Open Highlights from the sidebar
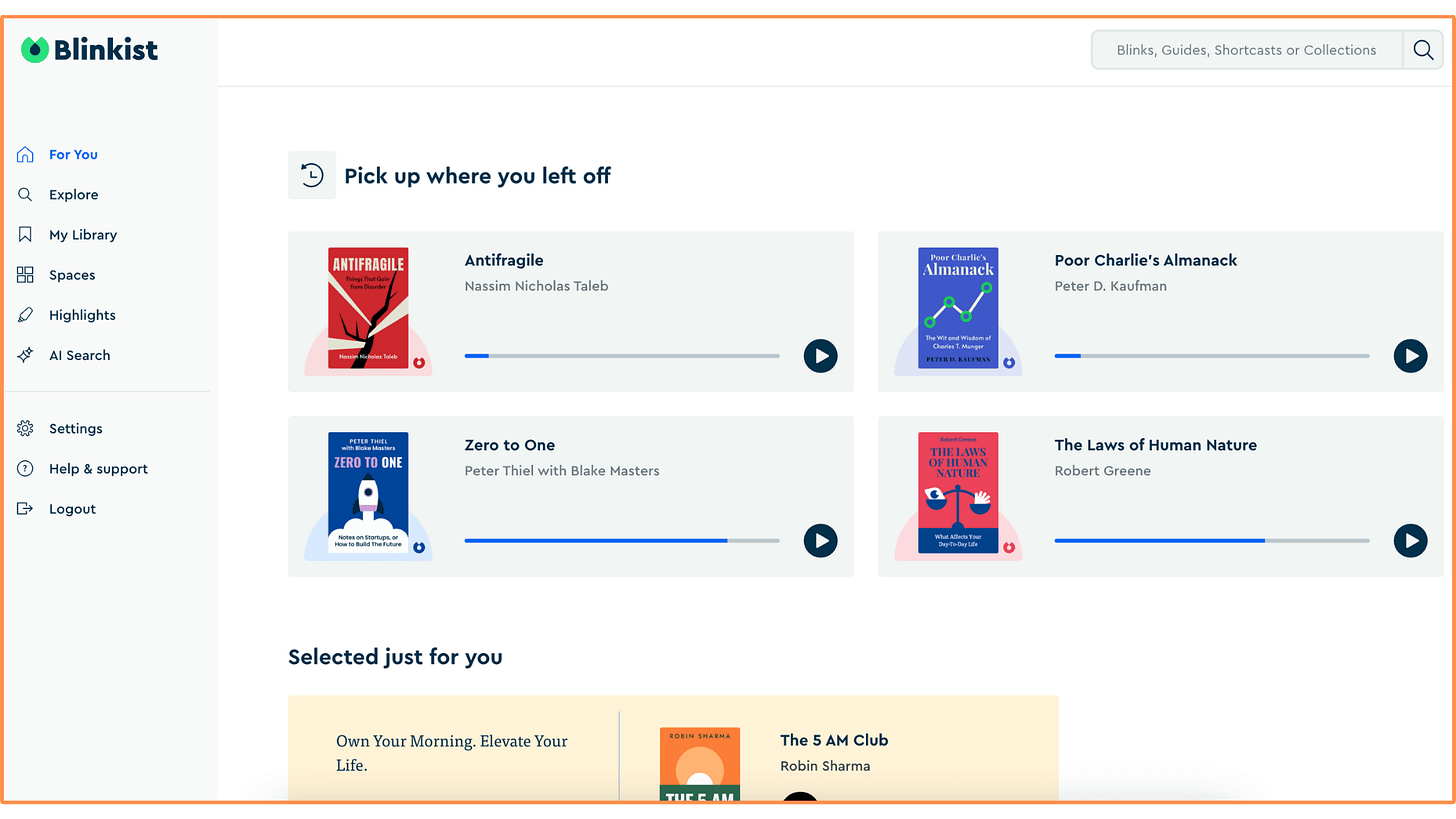The width and height of the screenshot is (1456, 819). (82, 314)
